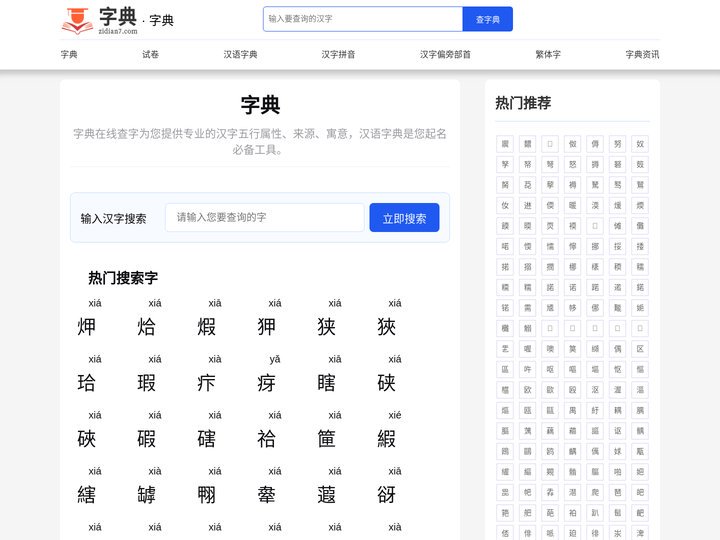Image resolution: width=720 pixels, height=540 pixels.
Task: Click 琶 tile in 热门推荐
Action: tap(618, 492)
